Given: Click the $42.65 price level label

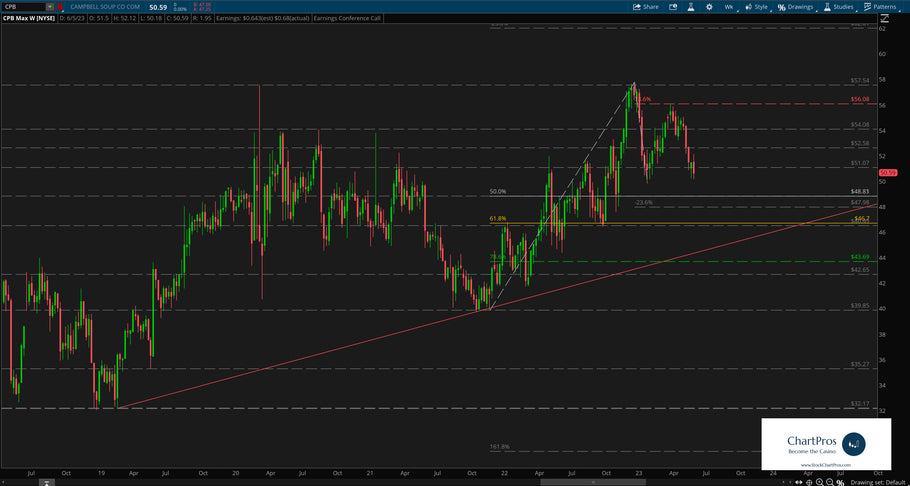Looking at the screenshot, I should (860, 270).
